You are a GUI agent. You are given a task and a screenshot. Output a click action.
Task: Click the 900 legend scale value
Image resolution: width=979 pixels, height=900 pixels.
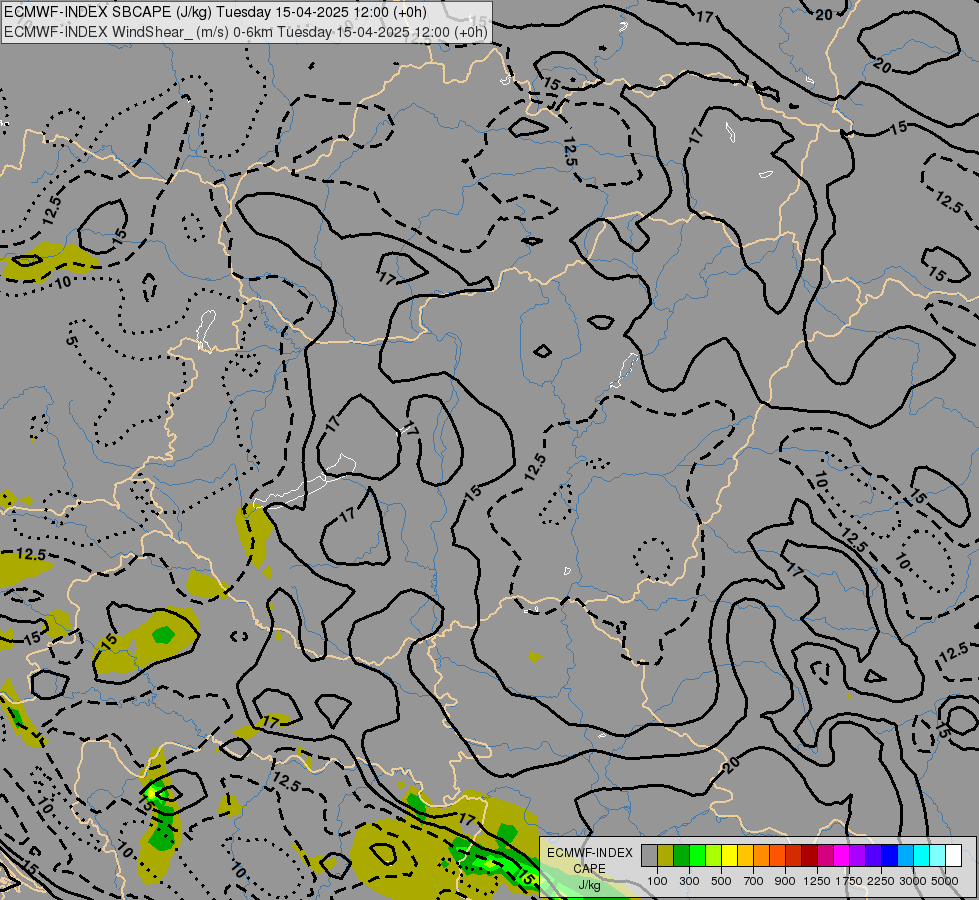pyautogui.click(x=785, y=881)
